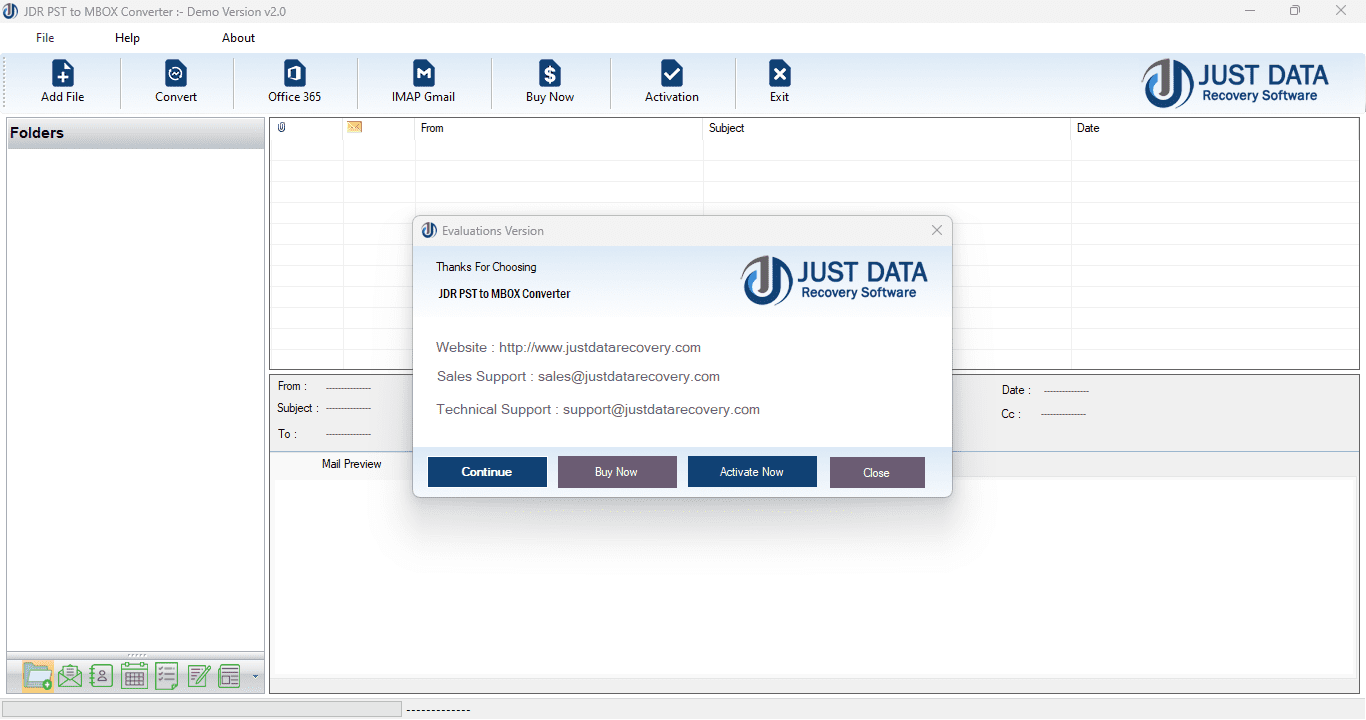Click the Activation toolbar icon
The height and width of the screenshot is (720, 1366).
pos(671,80)
